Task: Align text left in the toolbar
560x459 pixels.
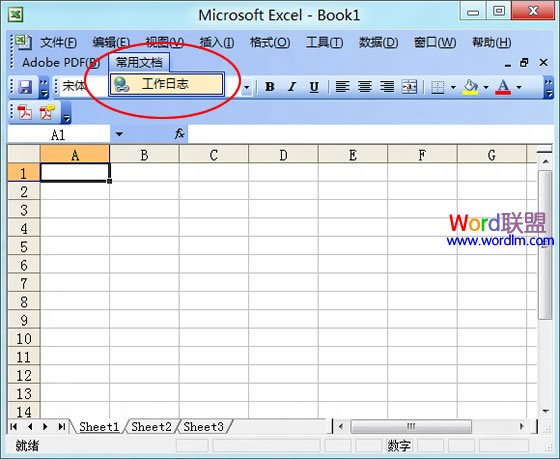Action: 342,86
